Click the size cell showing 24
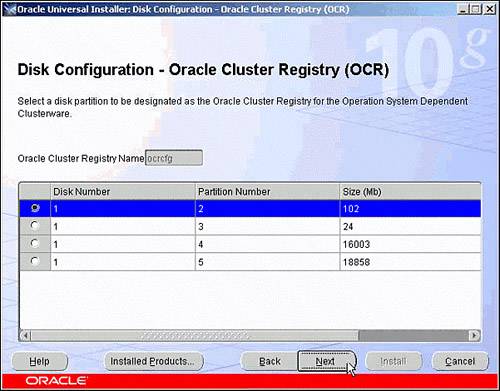The width and height of the screenshot is (500, 391). point(410,226)
